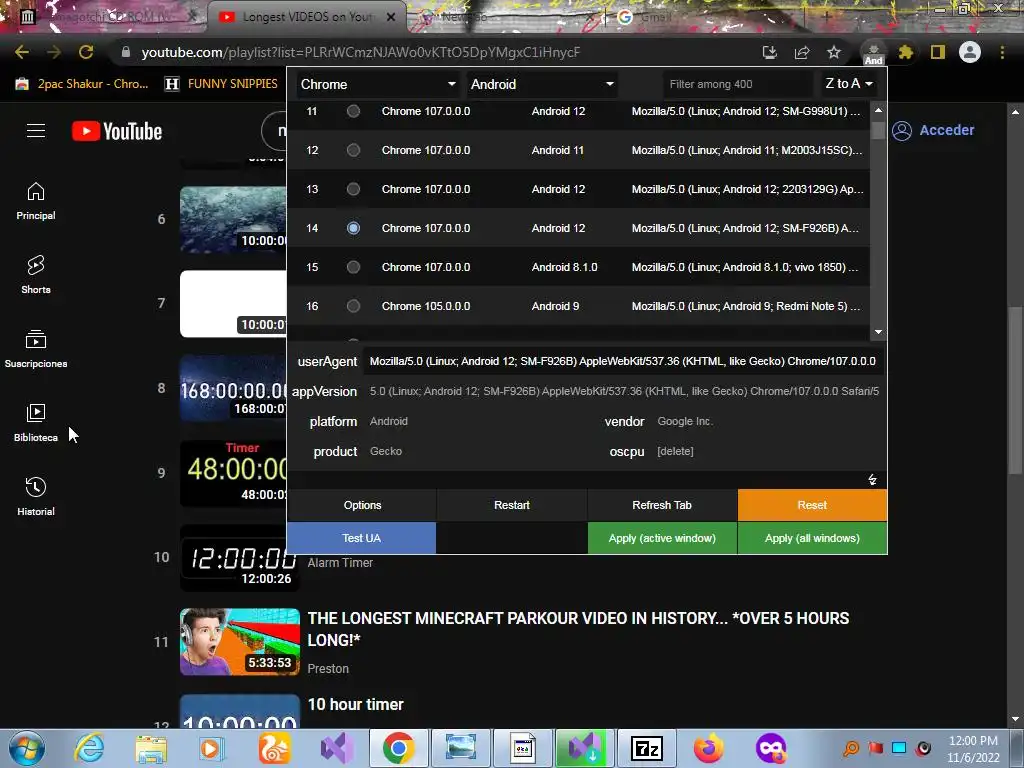Screen dimensions: 1024x768
Task: Click the product field showing Gecko
Action: (480, 451)
